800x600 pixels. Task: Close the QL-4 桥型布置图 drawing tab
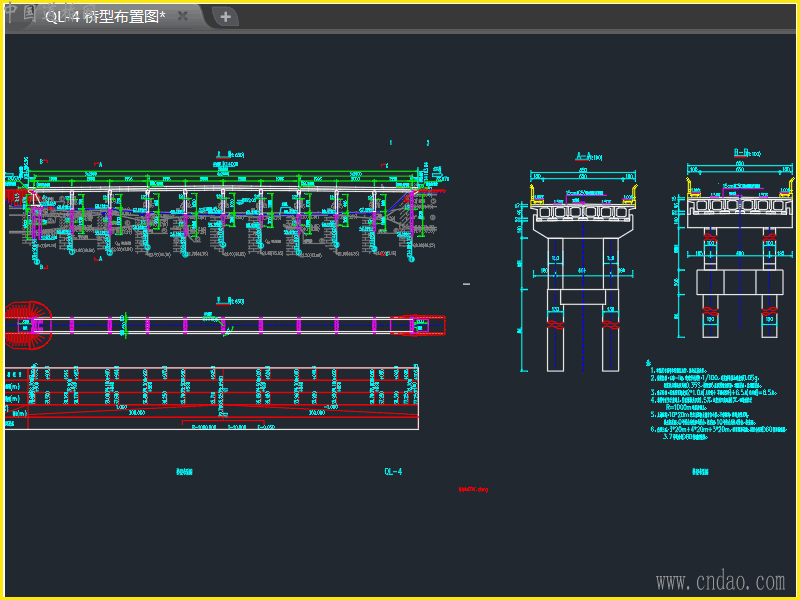(x=182, y=16)
